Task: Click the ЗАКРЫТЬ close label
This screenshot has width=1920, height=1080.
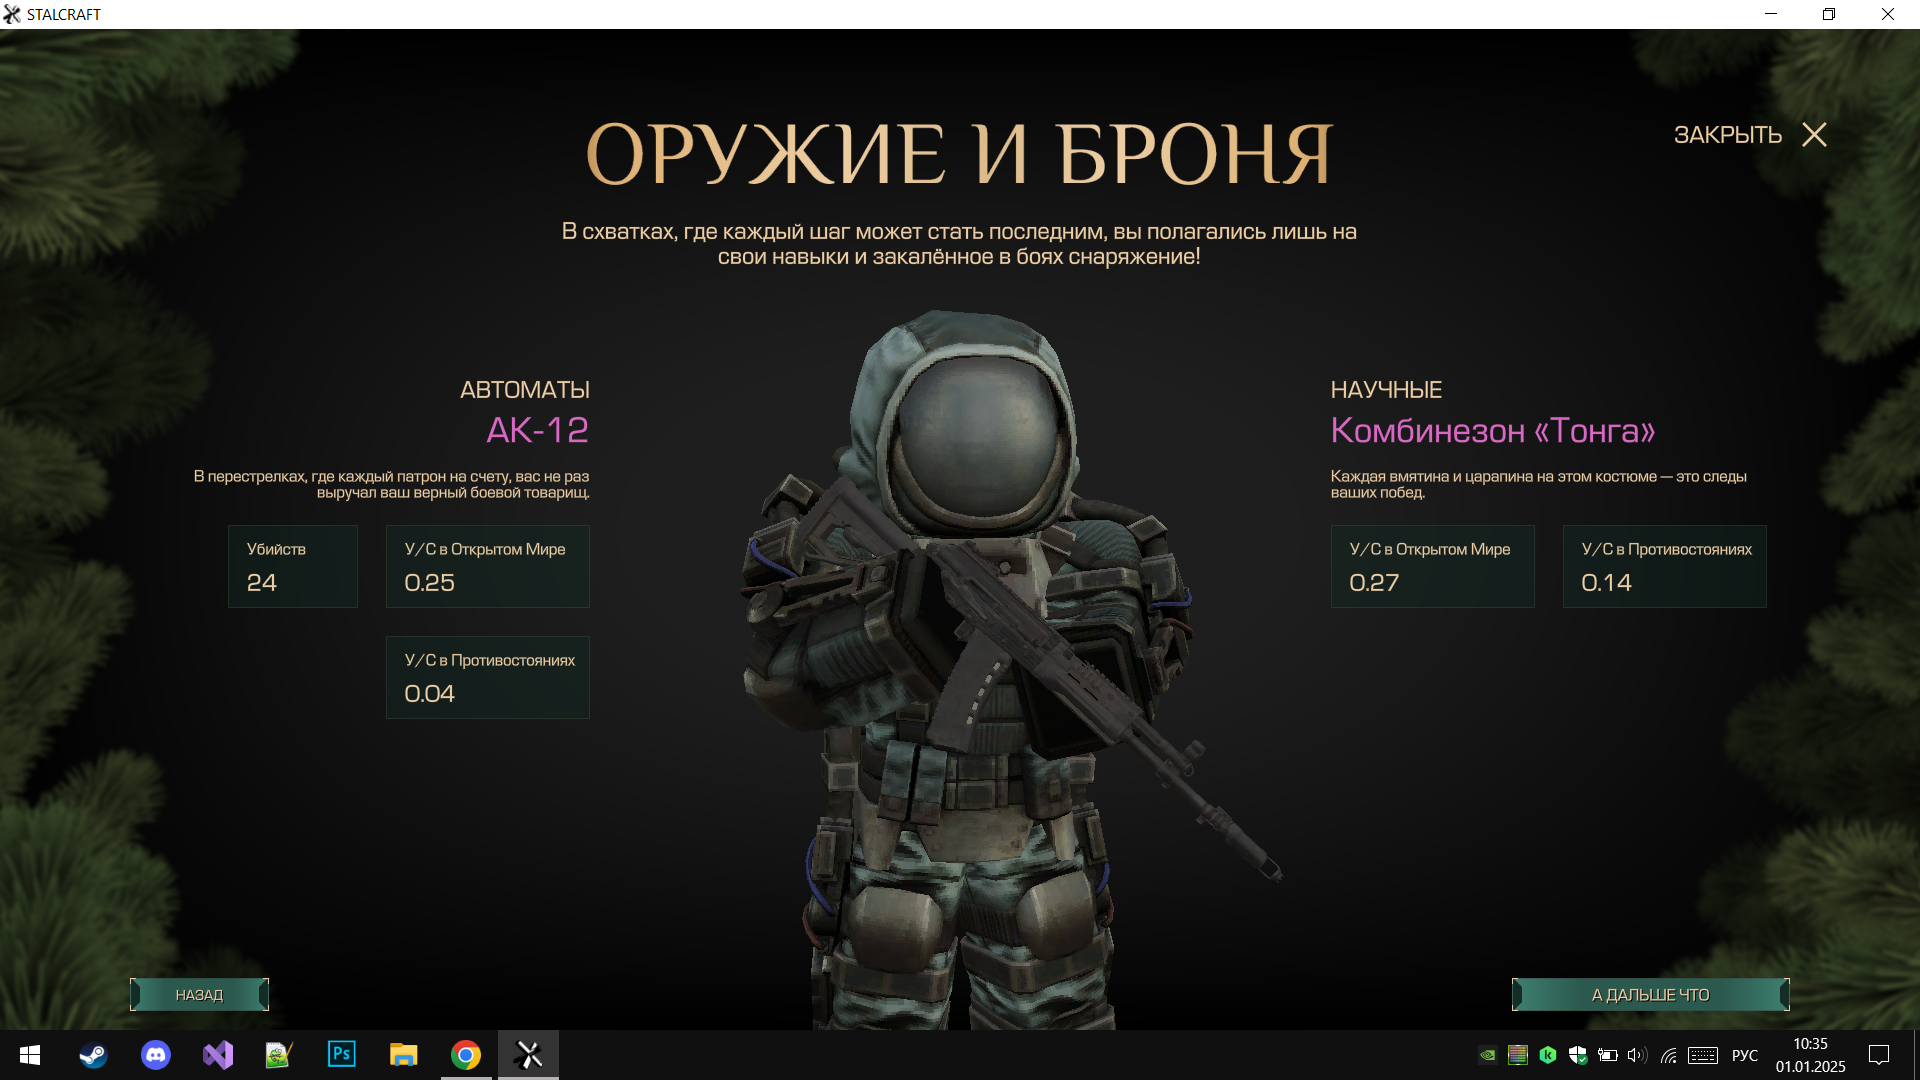Action: tap(1727, 135)
